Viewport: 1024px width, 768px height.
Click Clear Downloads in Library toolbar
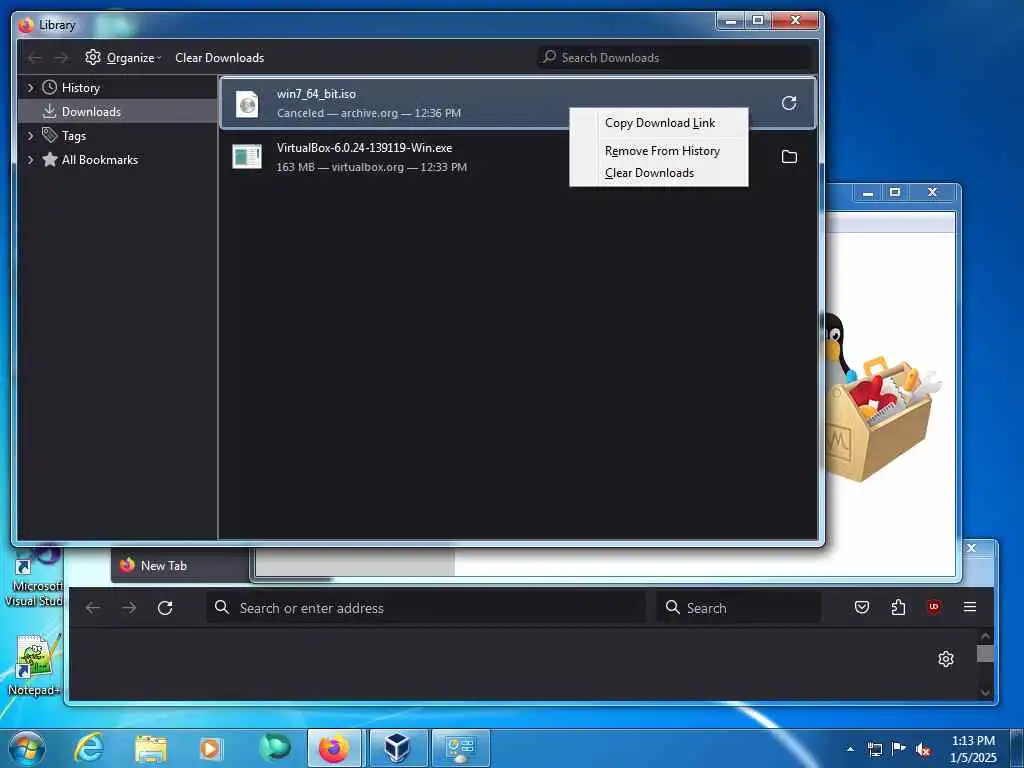[219, 57]
